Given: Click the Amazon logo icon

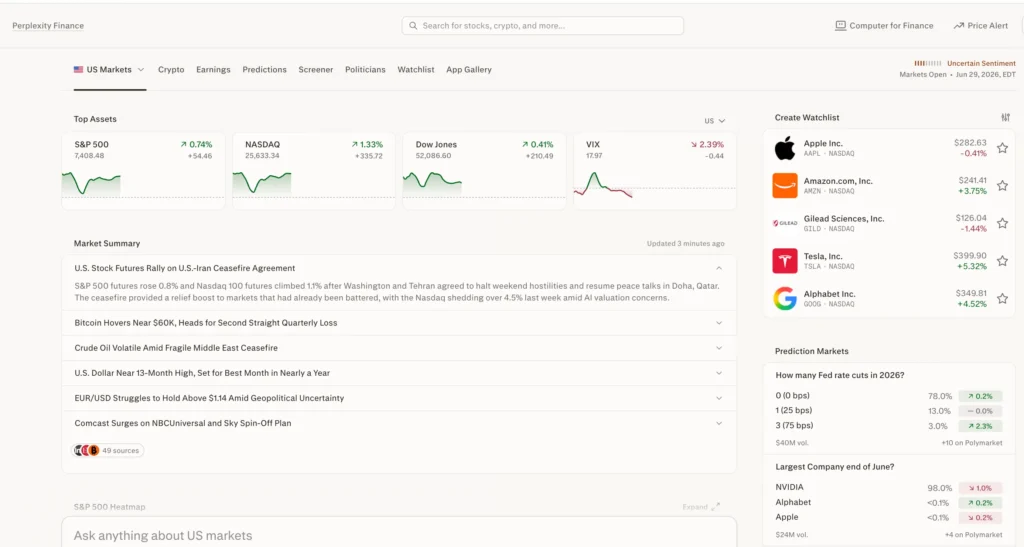Looking at the screenshot, I should click(784, 185).
